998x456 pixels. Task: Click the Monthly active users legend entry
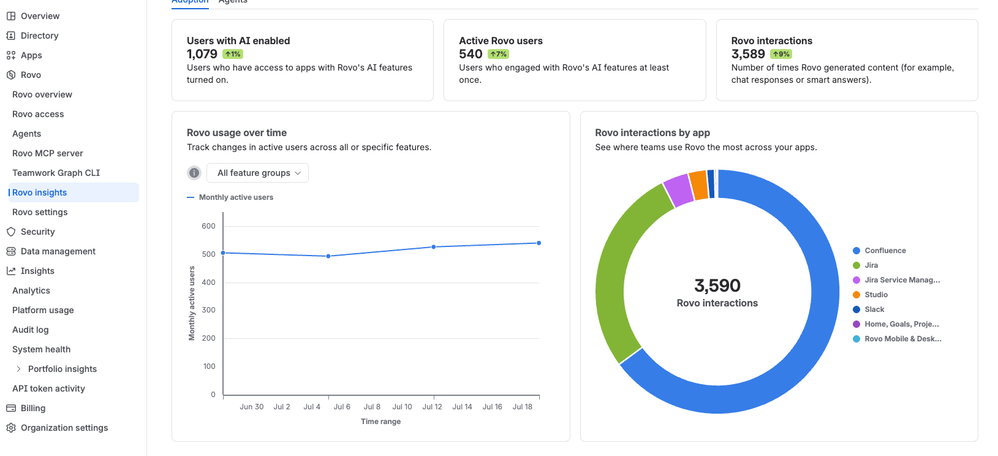click(x=230, y=197)
